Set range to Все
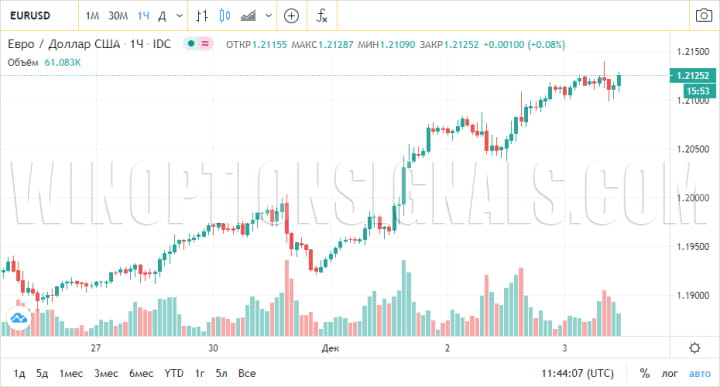 [247, 373]
